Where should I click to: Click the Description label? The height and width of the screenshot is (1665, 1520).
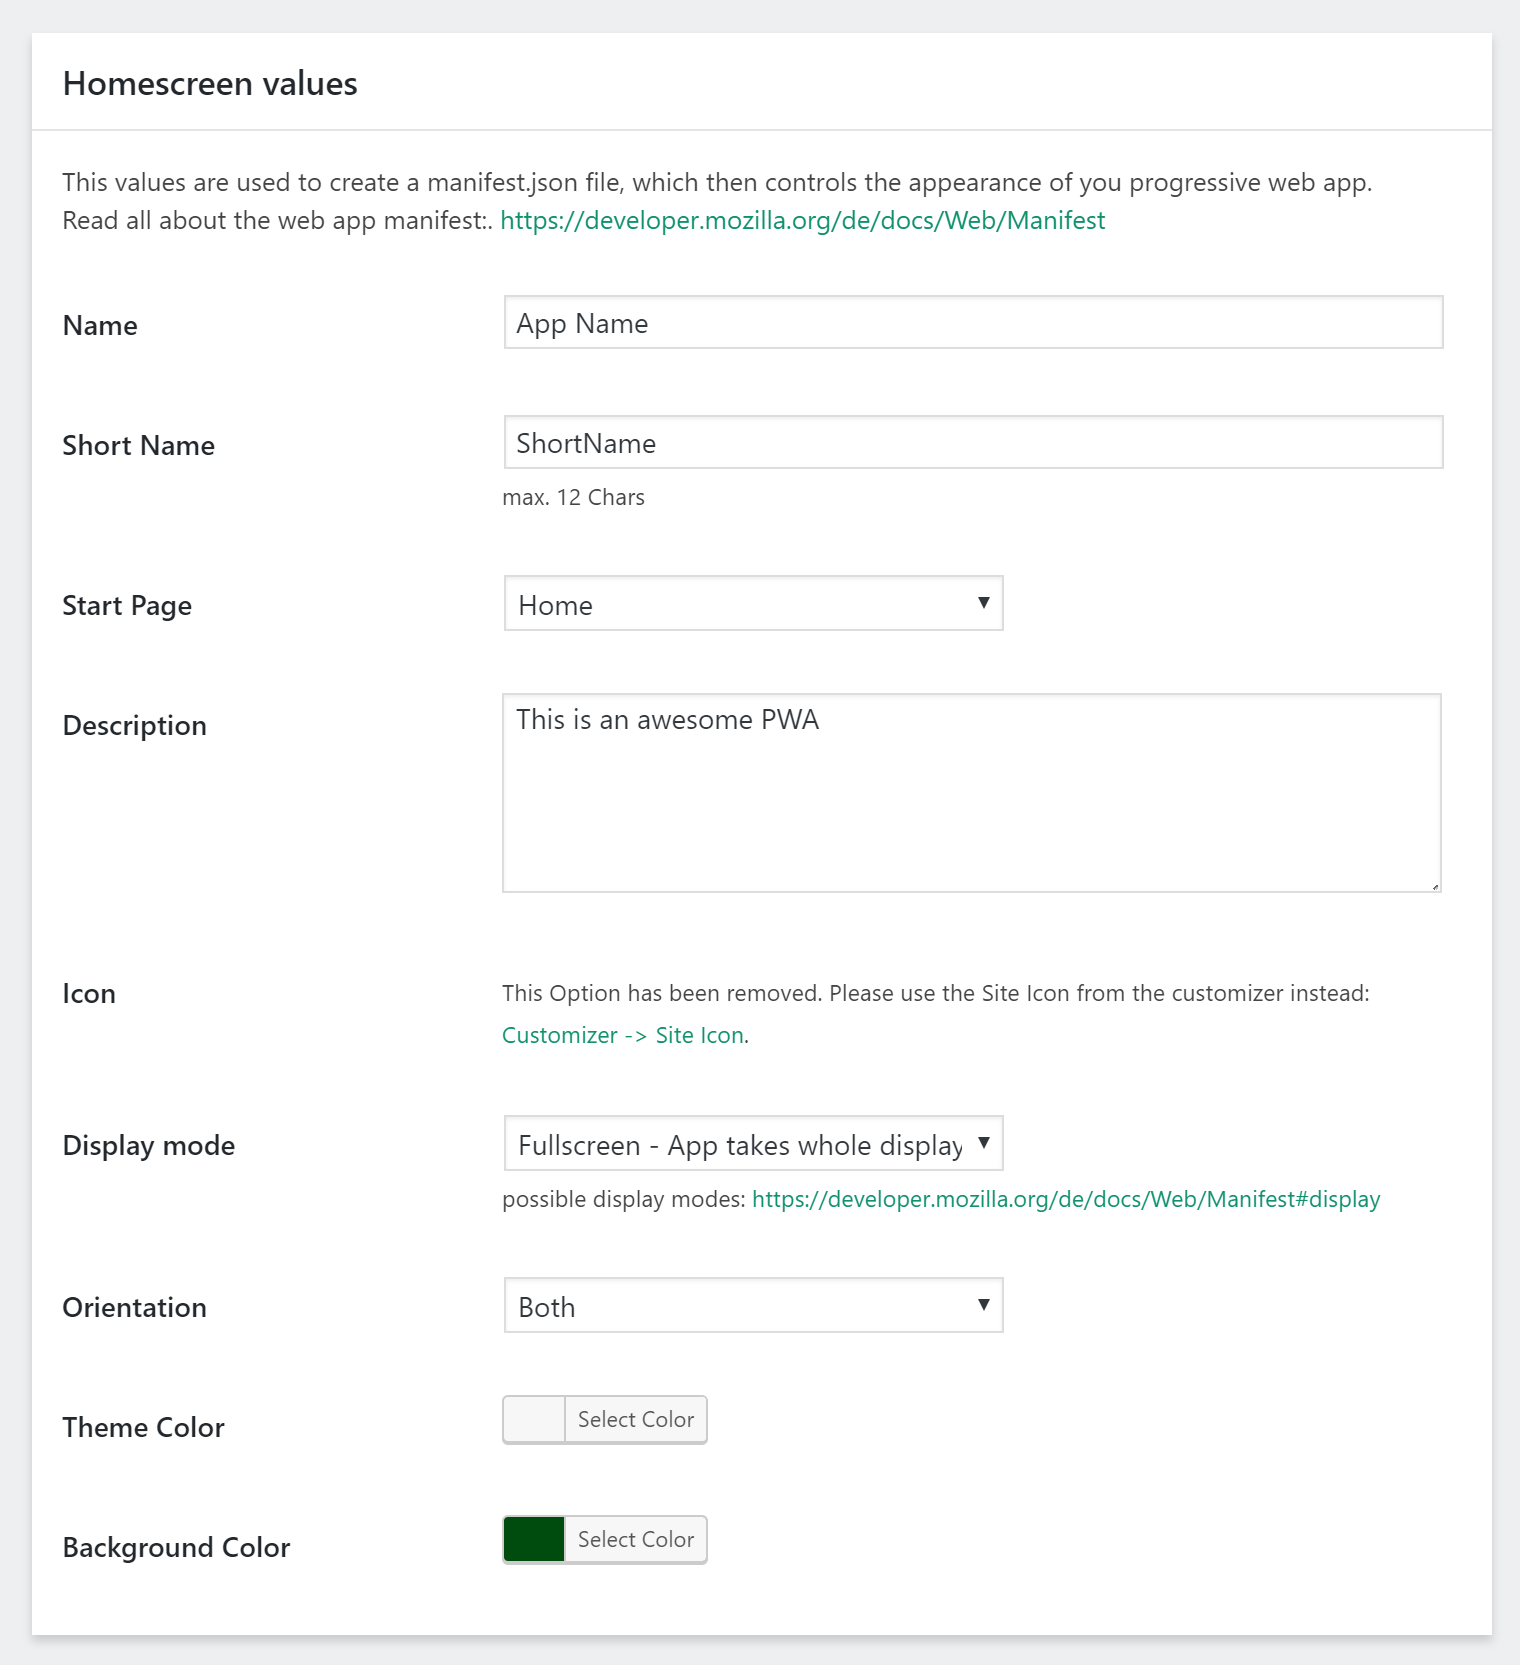(134, 726)
